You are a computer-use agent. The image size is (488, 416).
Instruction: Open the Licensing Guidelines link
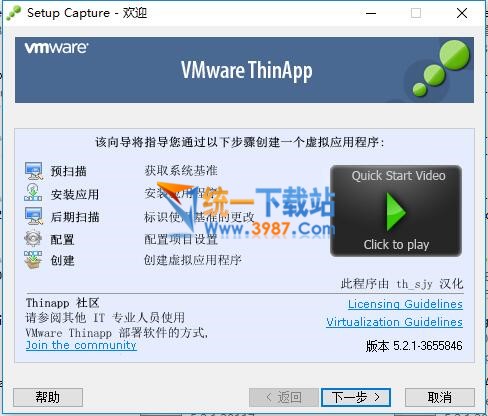[405, 304]
